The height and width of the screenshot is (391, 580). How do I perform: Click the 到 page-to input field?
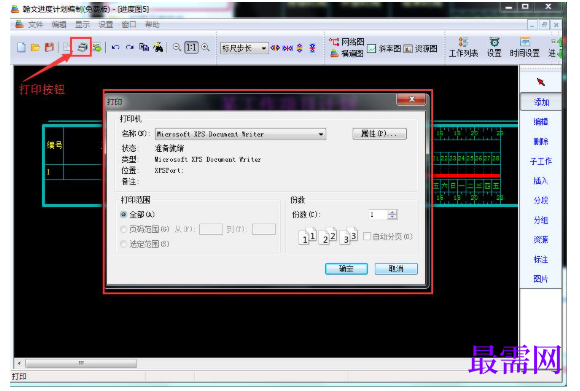[264, 229]
